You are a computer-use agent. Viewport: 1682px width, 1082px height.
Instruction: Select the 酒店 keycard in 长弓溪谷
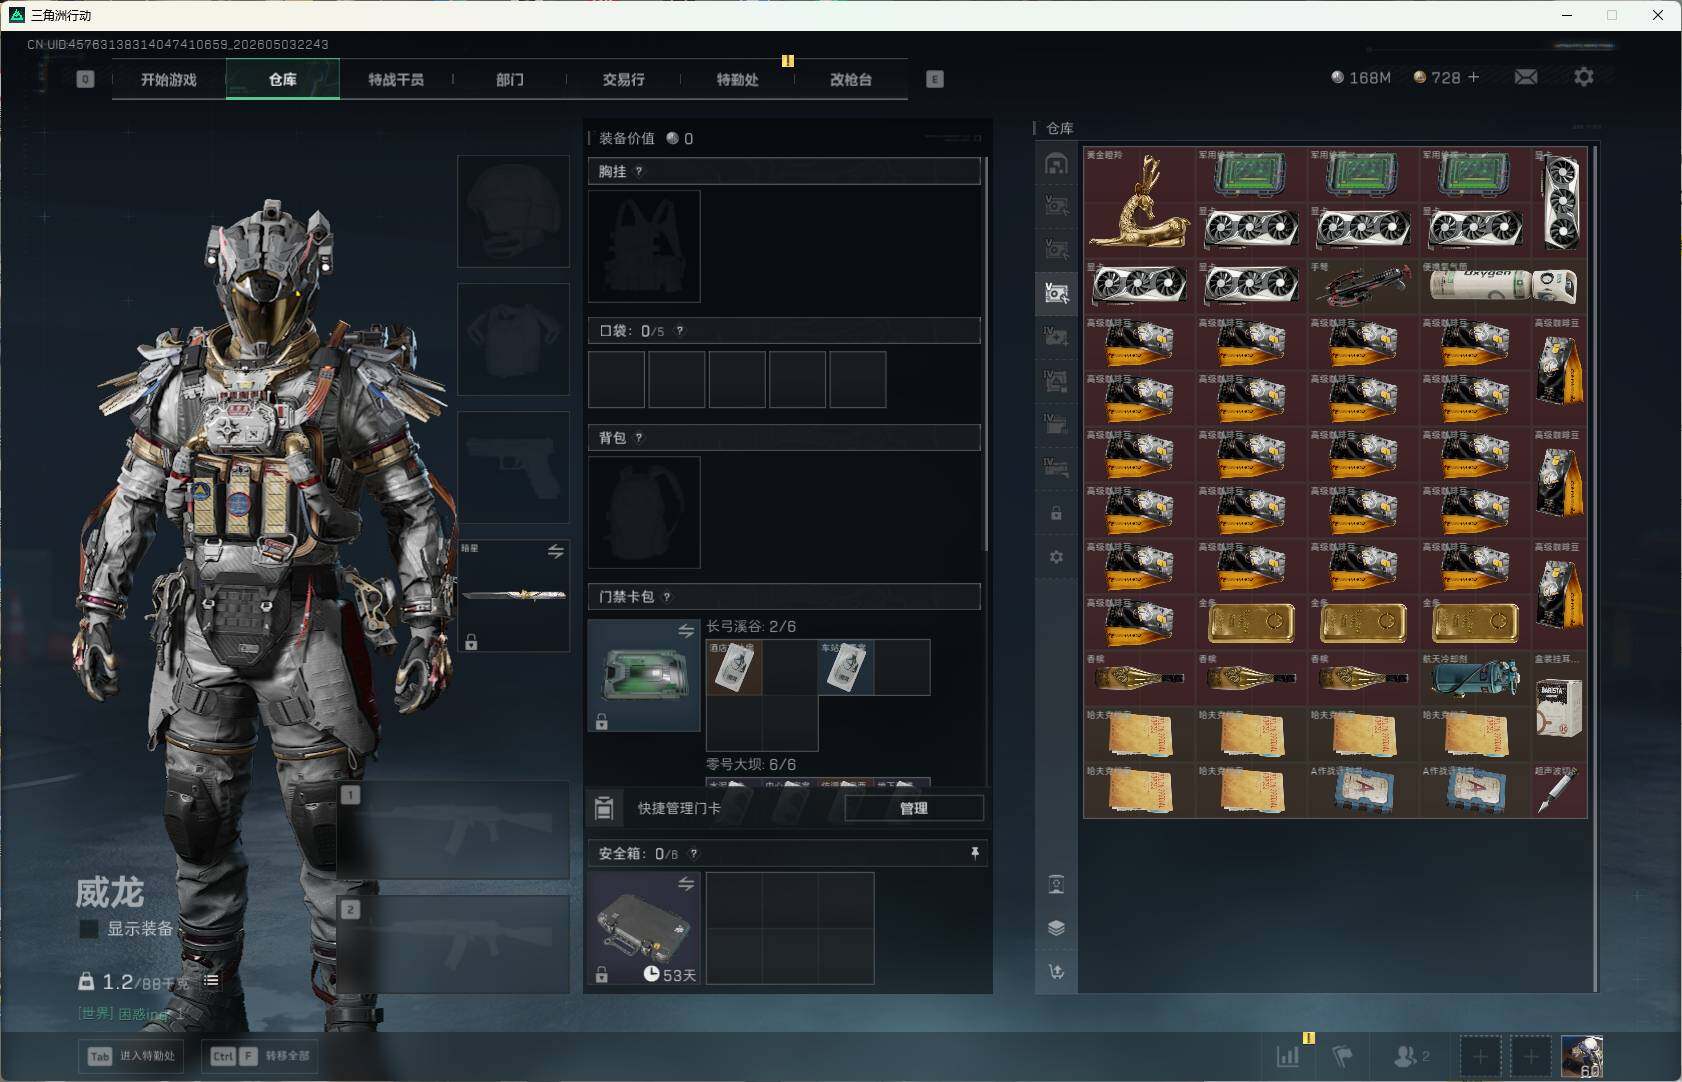click(734, 667)
